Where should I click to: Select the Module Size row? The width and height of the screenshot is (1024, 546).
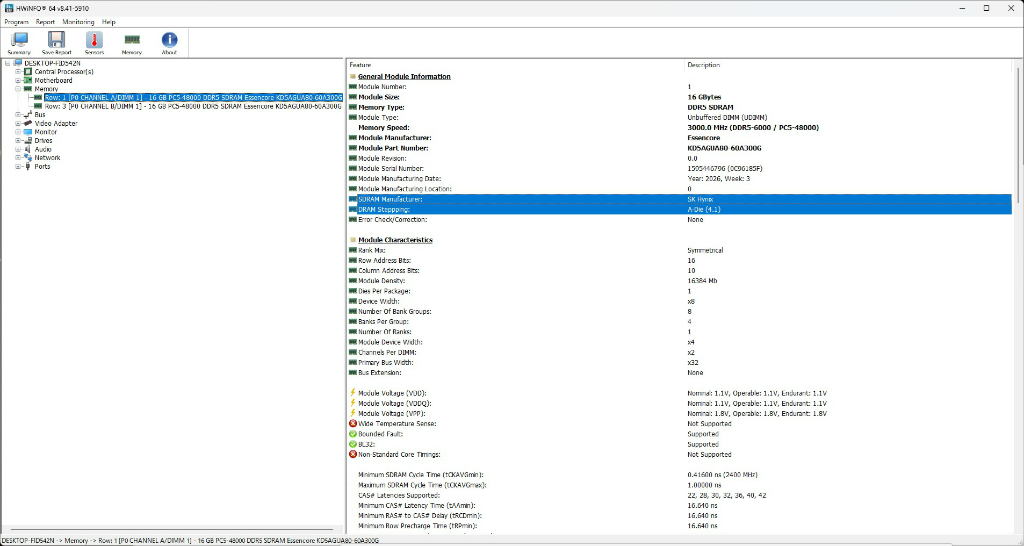pos(679,97)
